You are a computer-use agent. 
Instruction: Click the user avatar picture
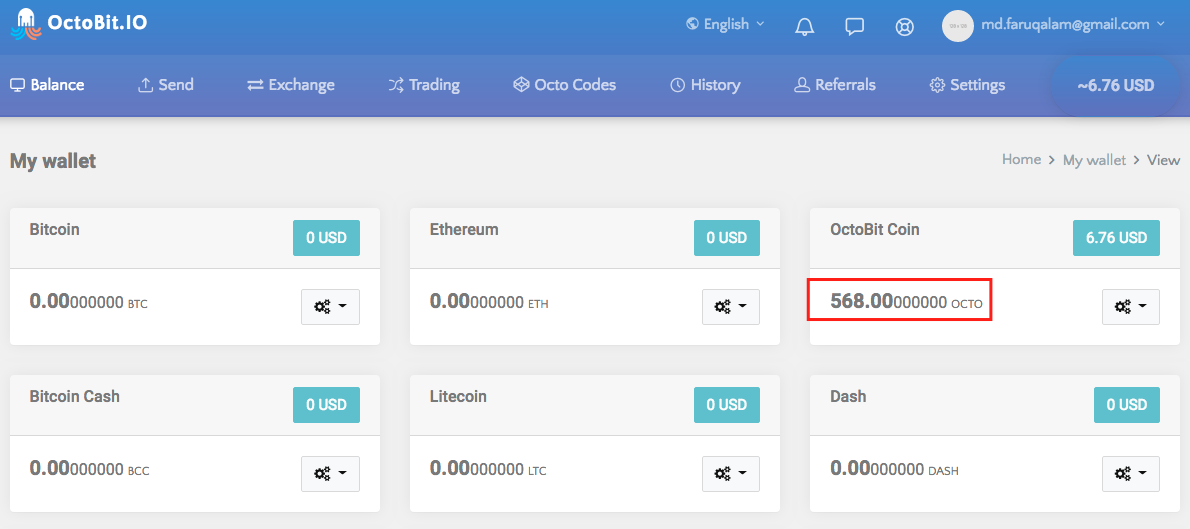[958, 26]
